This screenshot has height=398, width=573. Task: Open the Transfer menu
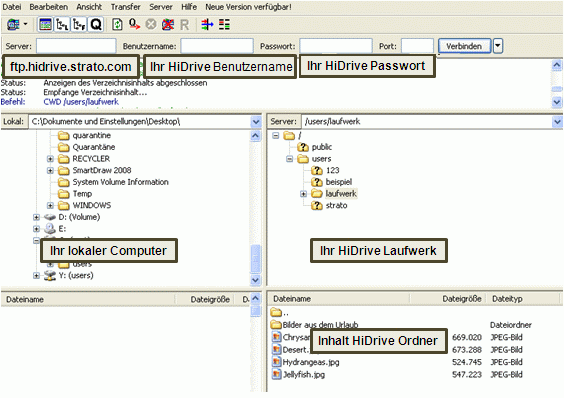[125, 7]
